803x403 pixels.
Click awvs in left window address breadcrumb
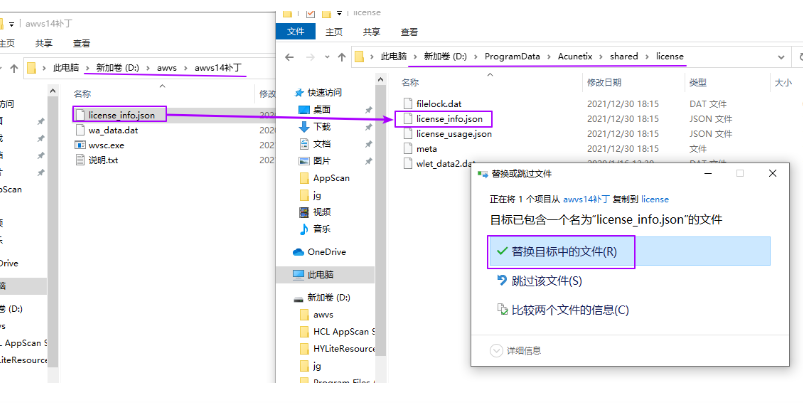166,68
